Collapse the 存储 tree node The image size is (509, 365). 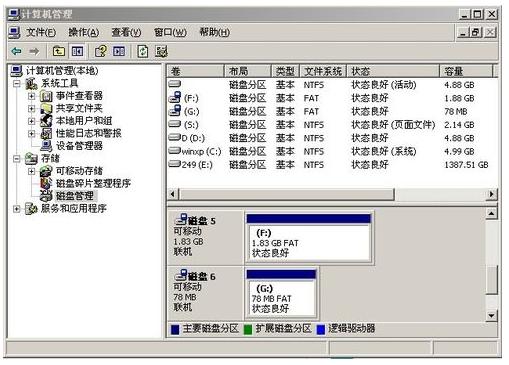[x=16, y=159]
